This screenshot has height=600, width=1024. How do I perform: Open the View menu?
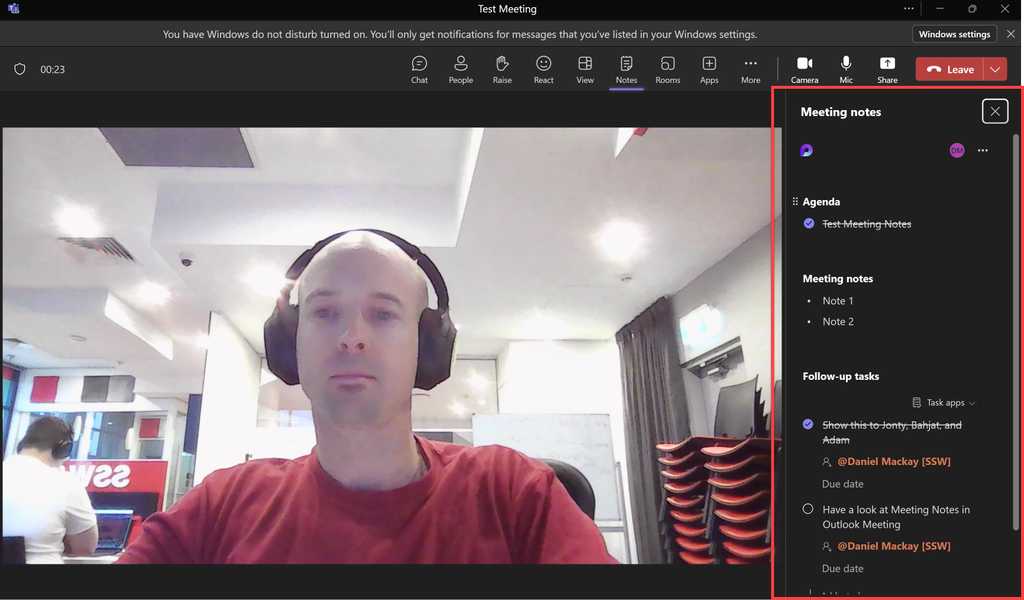point(585,68)
